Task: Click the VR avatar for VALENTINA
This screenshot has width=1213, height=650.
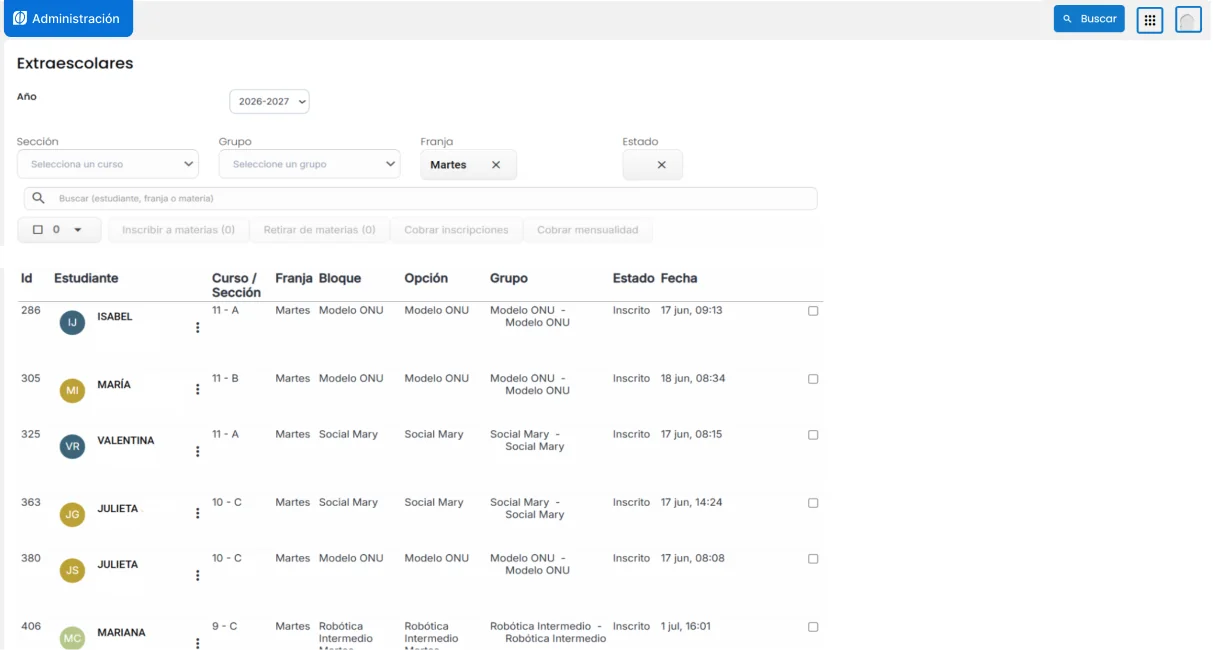Action: coord(72,446)
